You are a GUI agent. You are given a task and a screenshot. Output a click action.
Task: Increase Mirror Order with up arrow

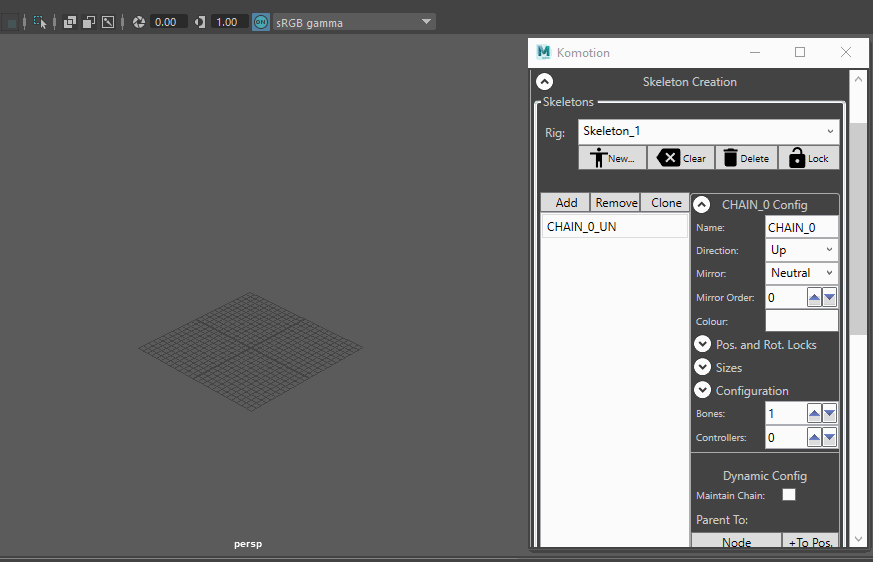point(815,297)
